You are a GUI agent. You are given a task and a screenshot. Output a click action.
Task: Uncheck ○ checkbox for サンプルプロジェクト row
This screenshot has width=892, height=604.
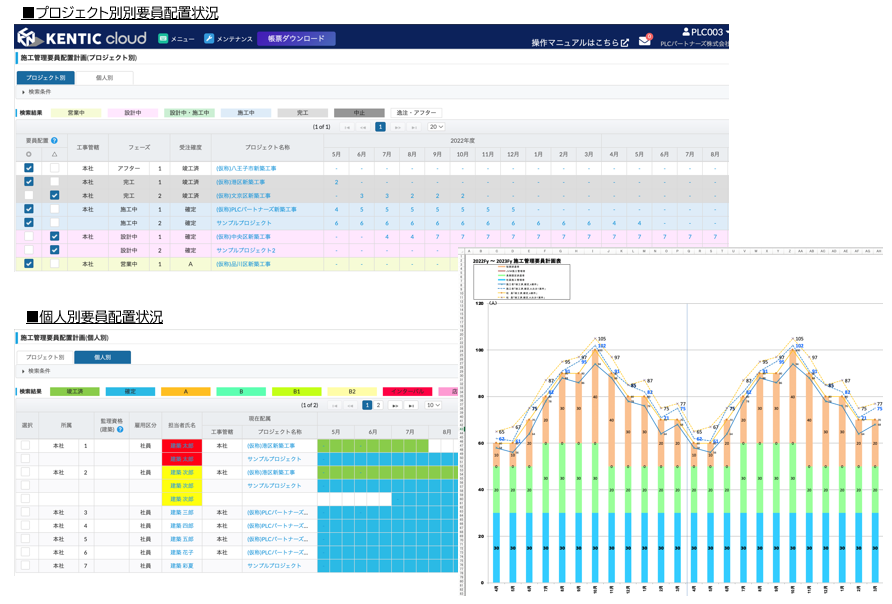[28, 222]
